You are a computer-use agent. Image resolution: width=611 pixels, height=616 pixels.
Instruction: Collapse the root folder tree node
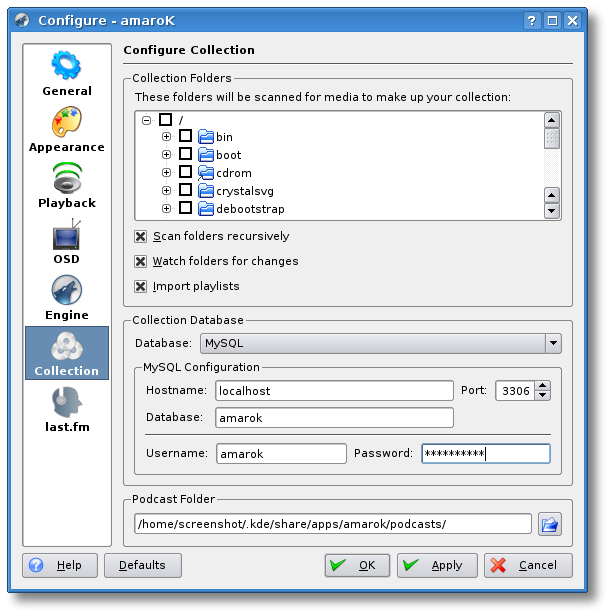tap(147, 120)
